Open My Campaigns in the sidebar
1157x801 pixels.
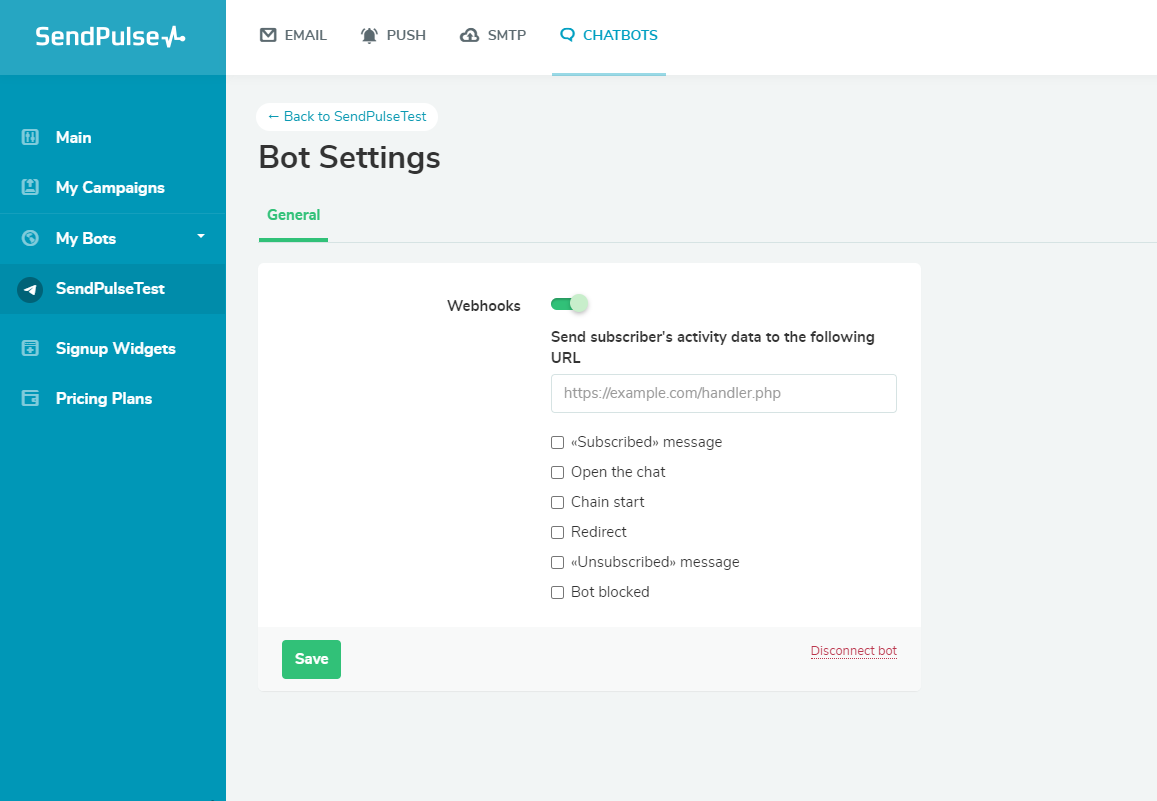pos(113,187)
